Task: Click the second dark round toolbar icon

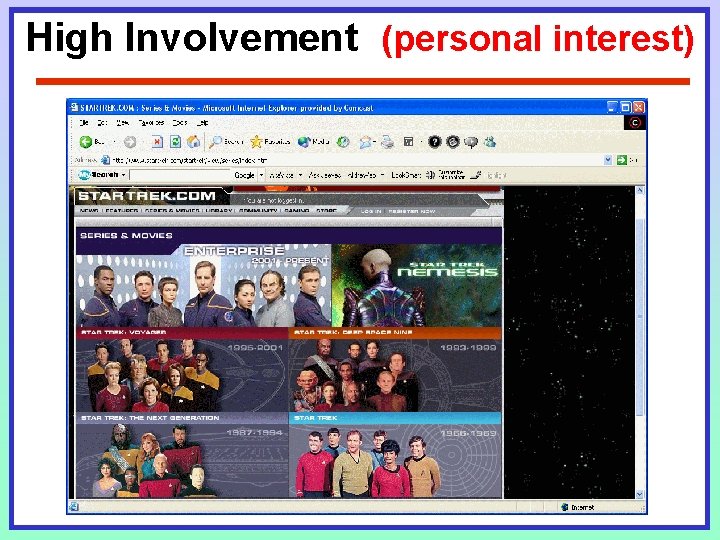Action: pos(453,142)
